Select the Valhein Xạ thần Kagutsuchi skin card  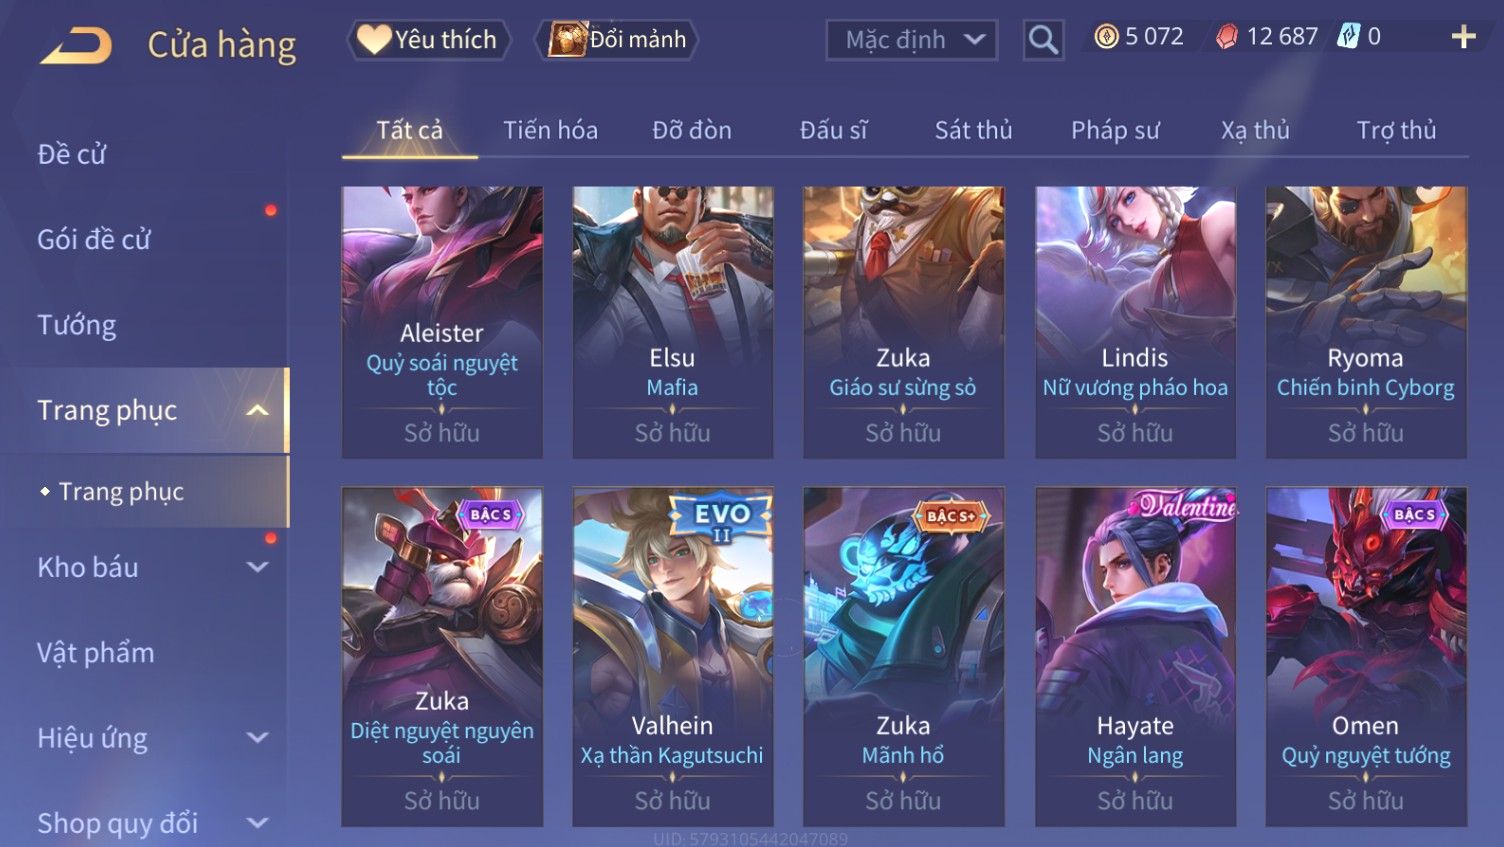[672, 657]
